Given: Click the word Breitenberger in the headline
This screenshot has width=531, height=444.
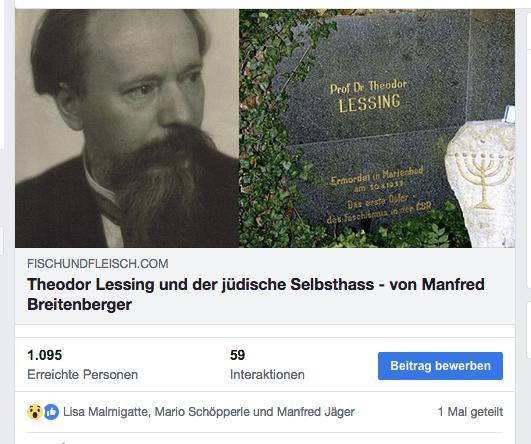Looking at the screenshot, I should click(x=79, y=304).
